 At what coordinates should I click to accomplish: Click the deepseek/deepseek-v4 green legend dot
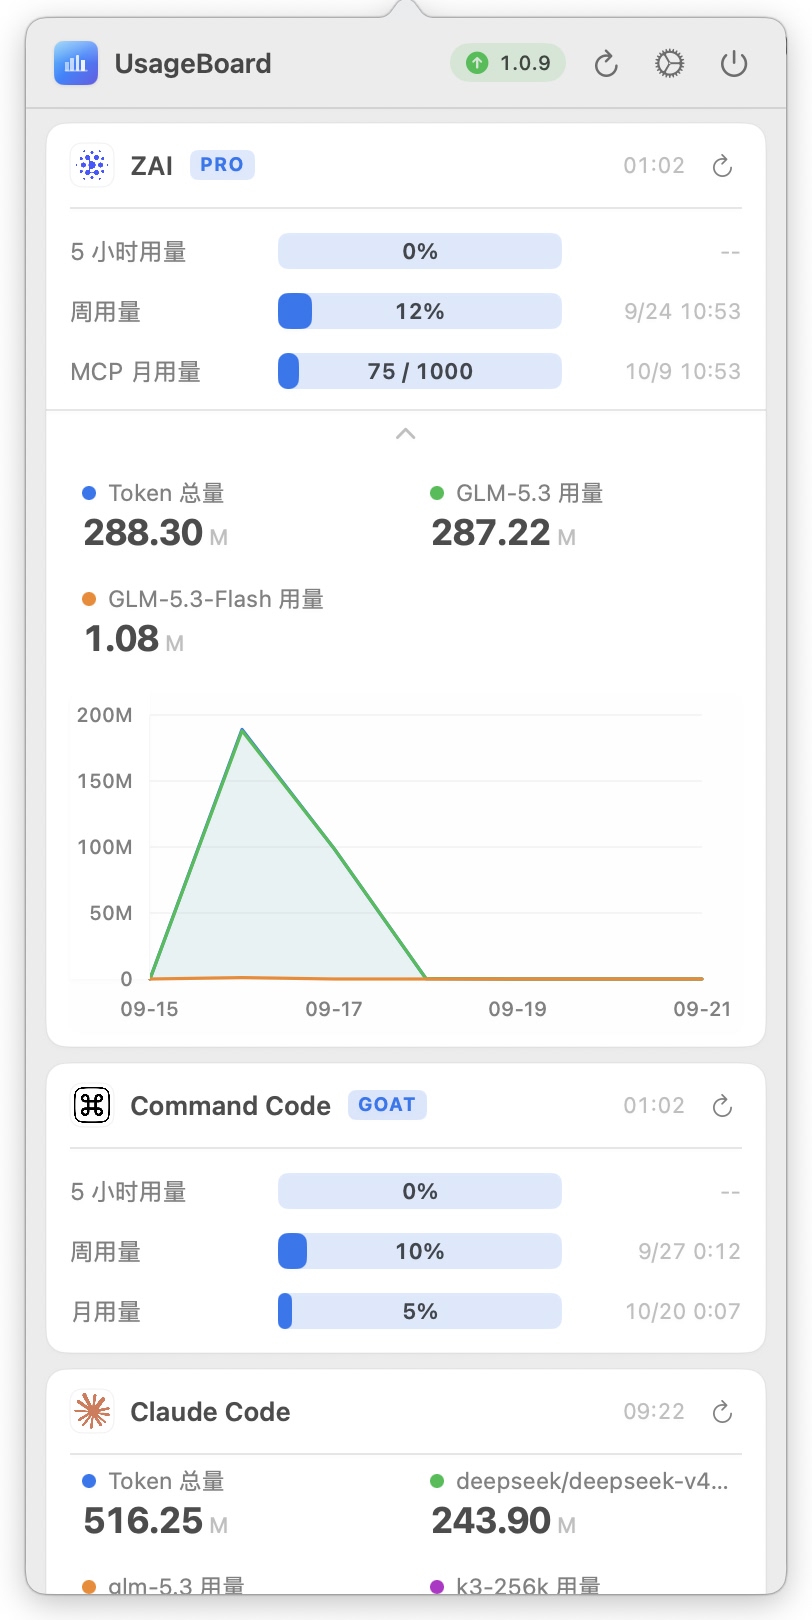click(x=437, y=1481)
